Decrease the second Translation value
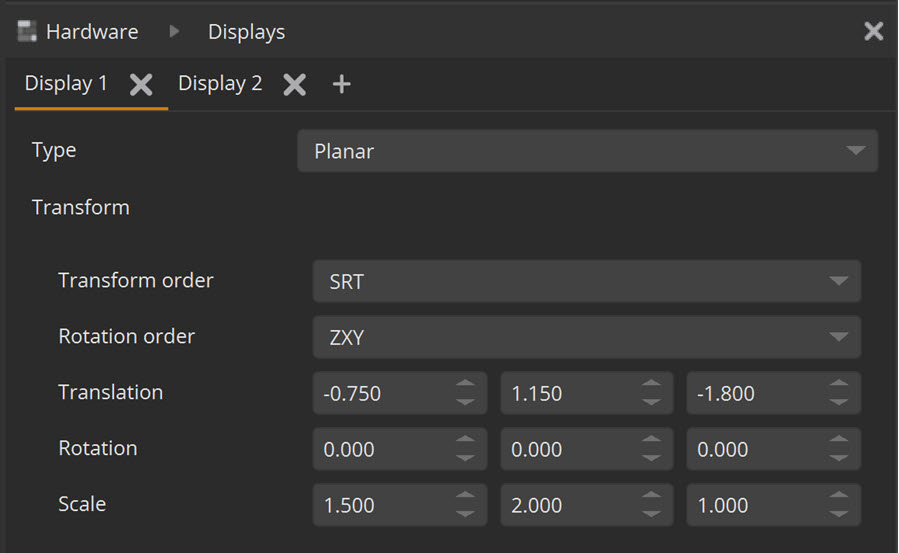The image size is (899, 553). pos(652,402)
